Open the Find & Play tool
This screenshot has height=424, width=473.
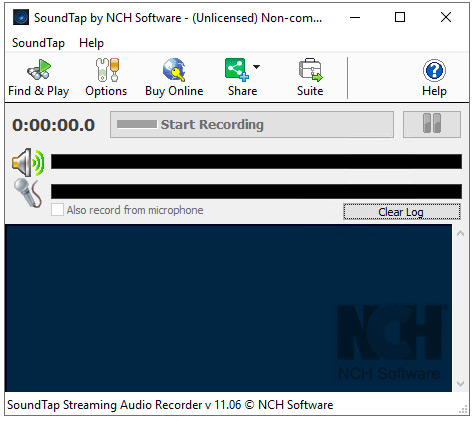click(39, 78)
